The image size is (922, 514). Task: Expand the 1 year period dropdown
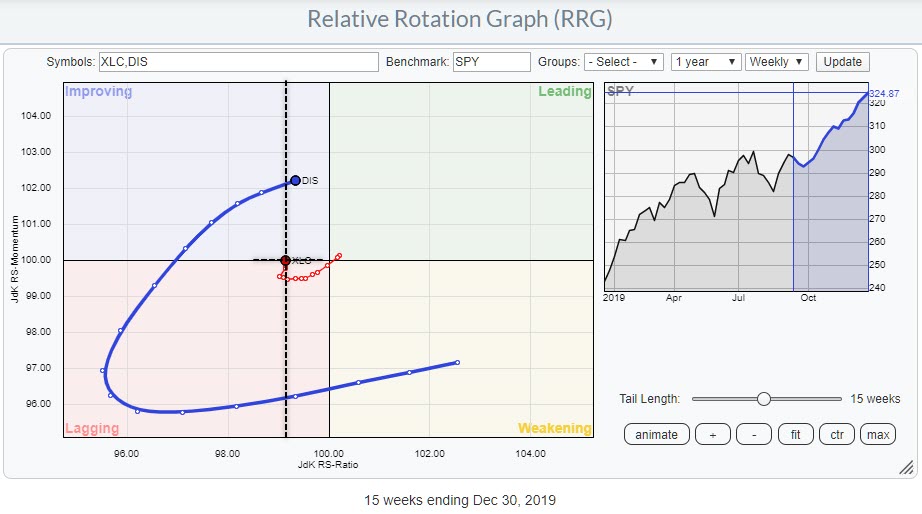click(x=706, y=62)
